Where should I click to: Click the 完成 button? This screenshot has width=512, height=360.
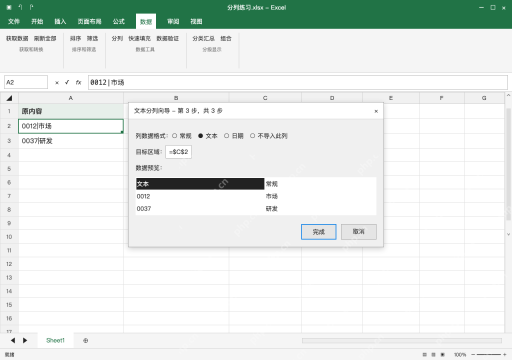pos(319,232)
